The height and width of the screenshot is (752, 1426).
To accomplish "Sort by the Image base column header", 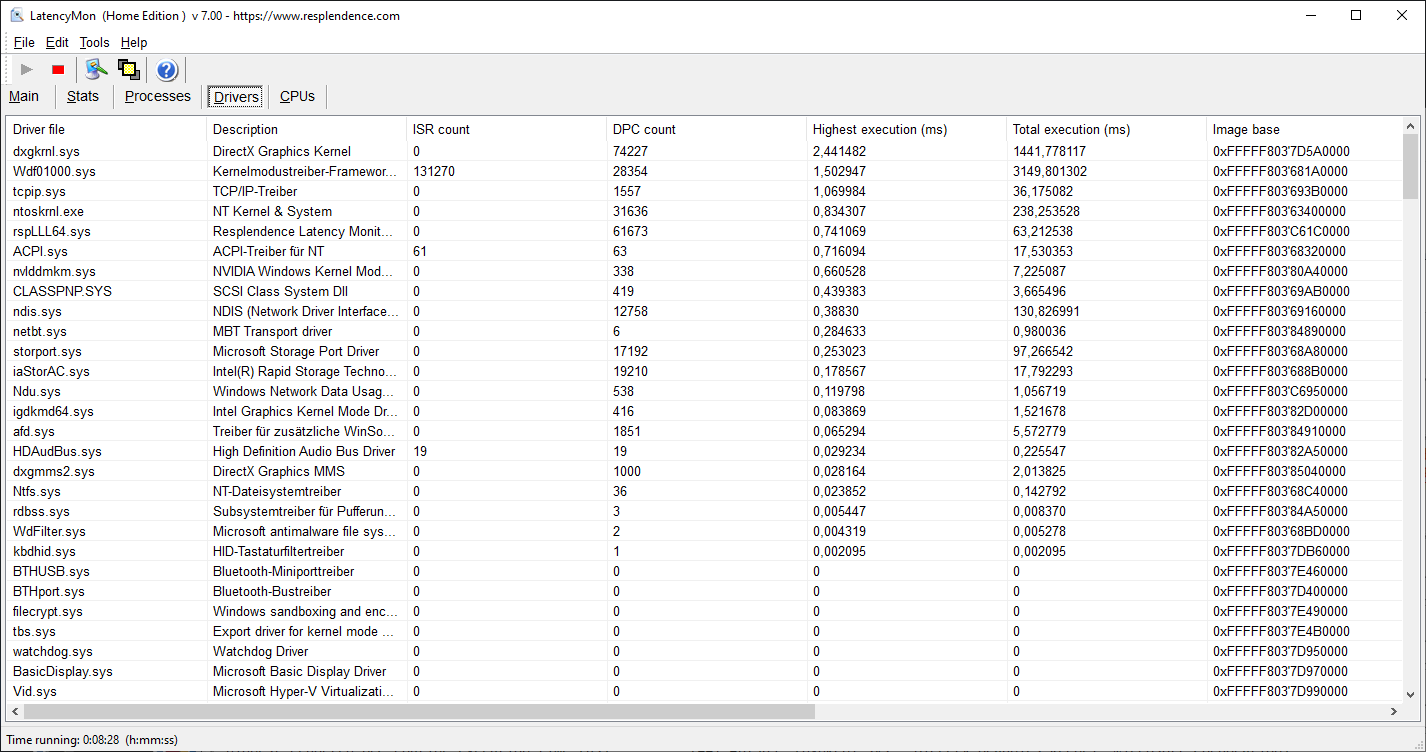I will [1304, 129].
